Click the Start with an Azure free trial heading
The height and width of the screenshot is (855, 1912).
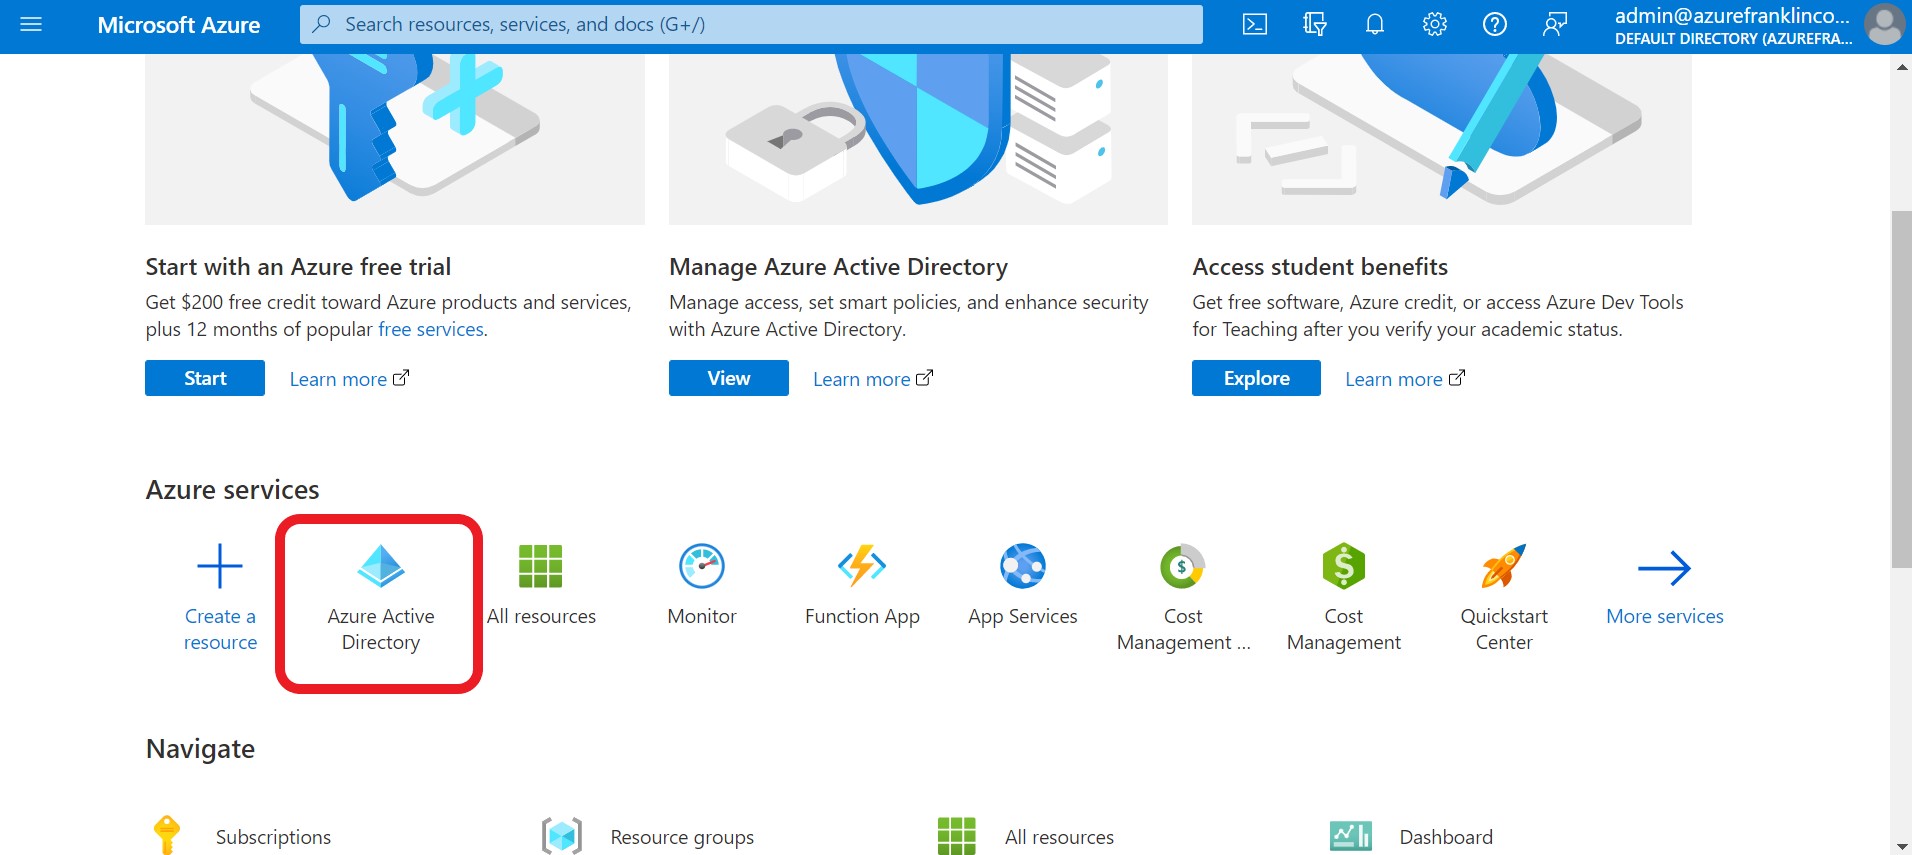[298, 267]
